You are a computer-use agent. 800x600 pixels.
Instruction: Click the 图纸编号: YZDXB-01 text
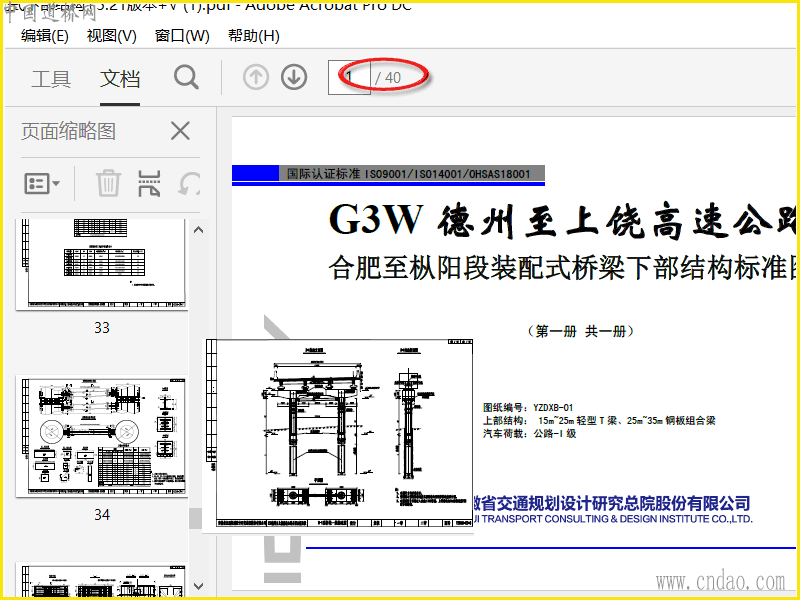[x=528, y=408]
